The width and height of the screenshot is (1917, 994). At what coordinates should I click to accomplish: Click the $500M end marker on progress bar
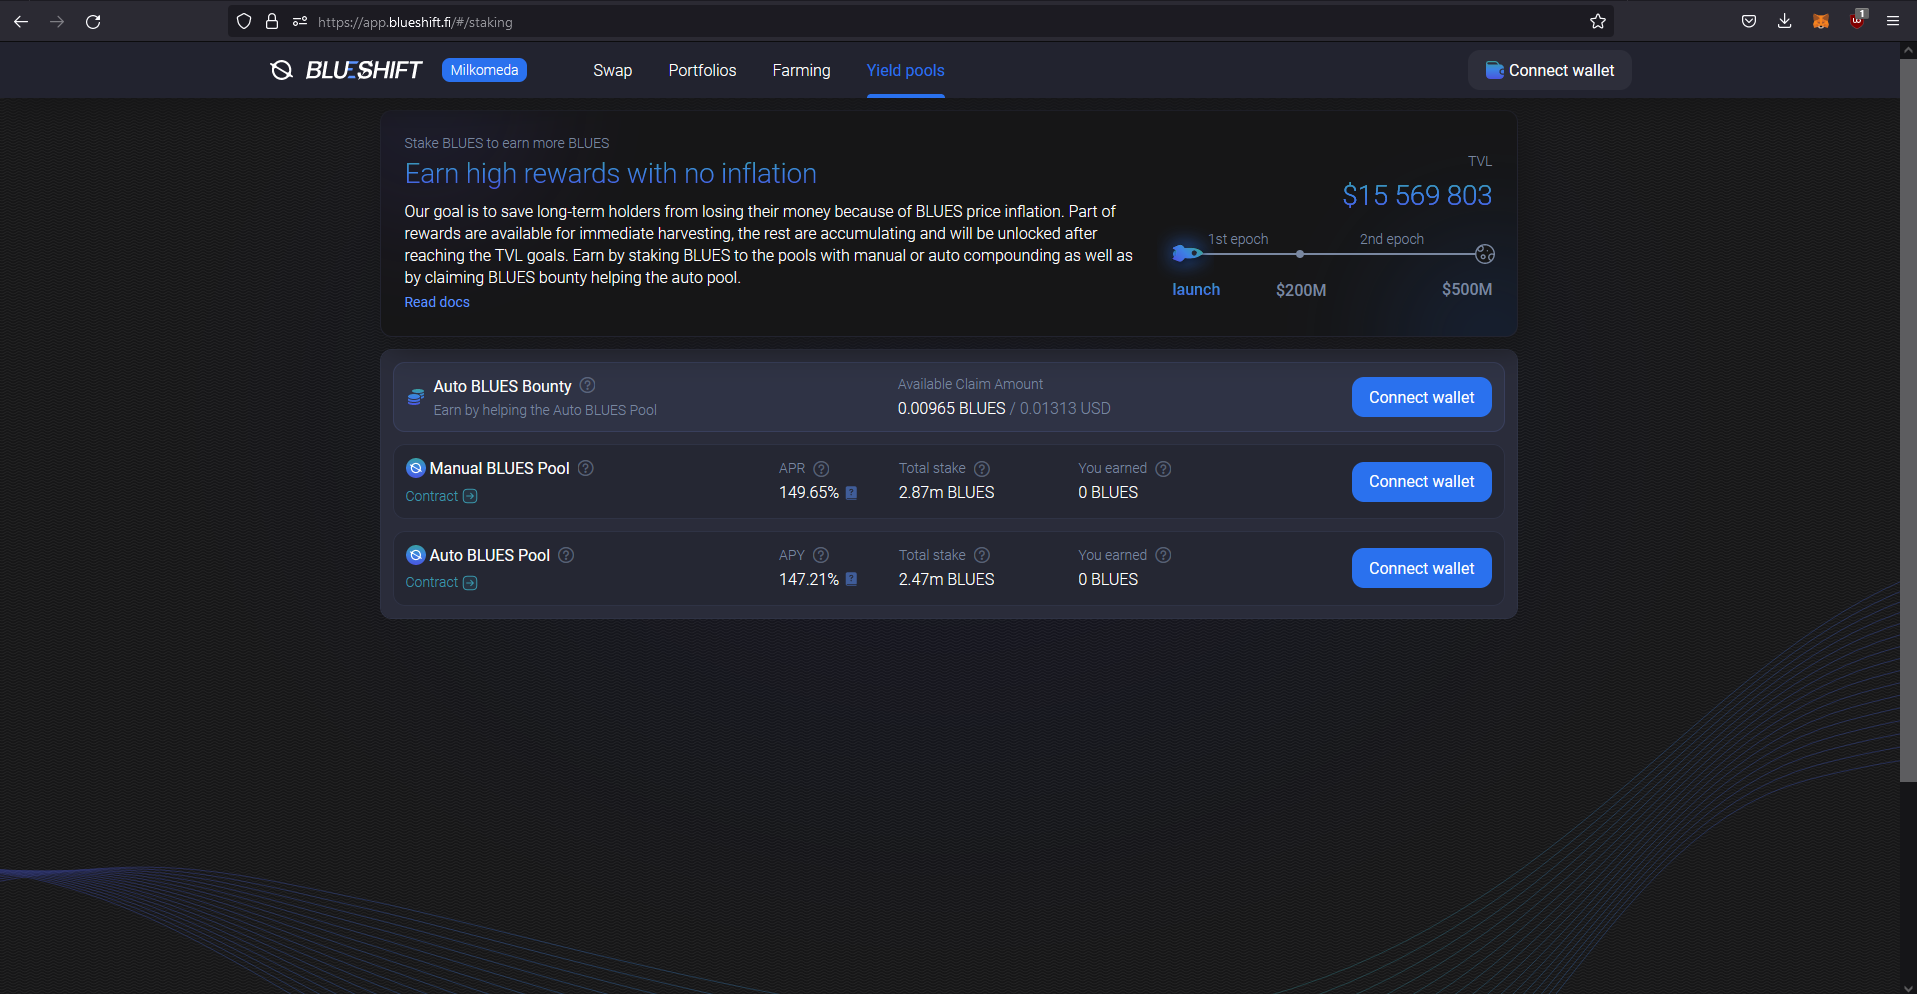[x=1485, y=254]
